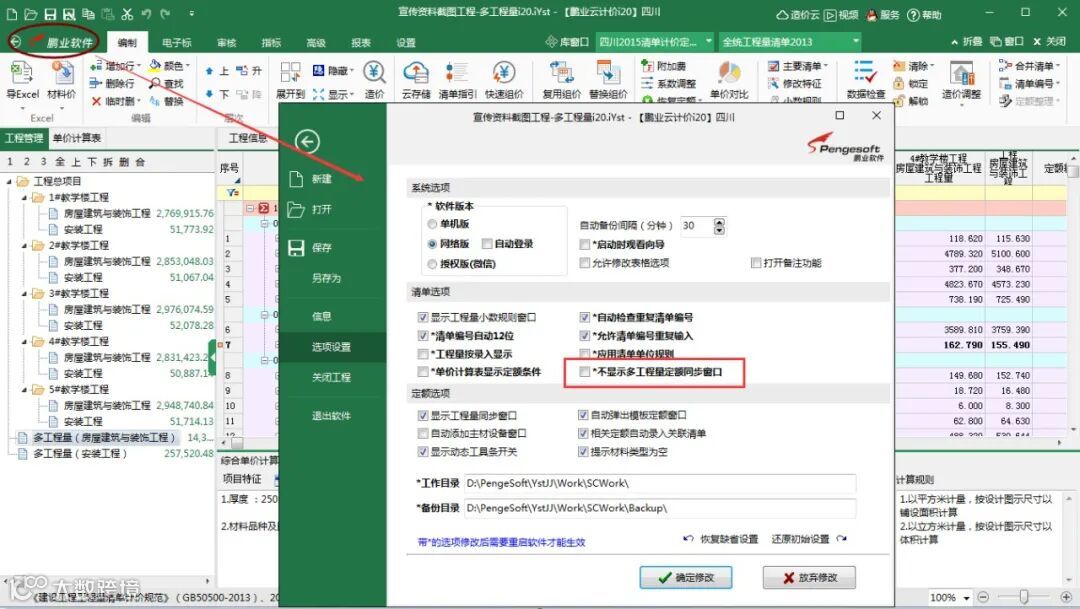
Task: Click the 查找 search tool
Action: pyautogui.click(x=167, y=83)
